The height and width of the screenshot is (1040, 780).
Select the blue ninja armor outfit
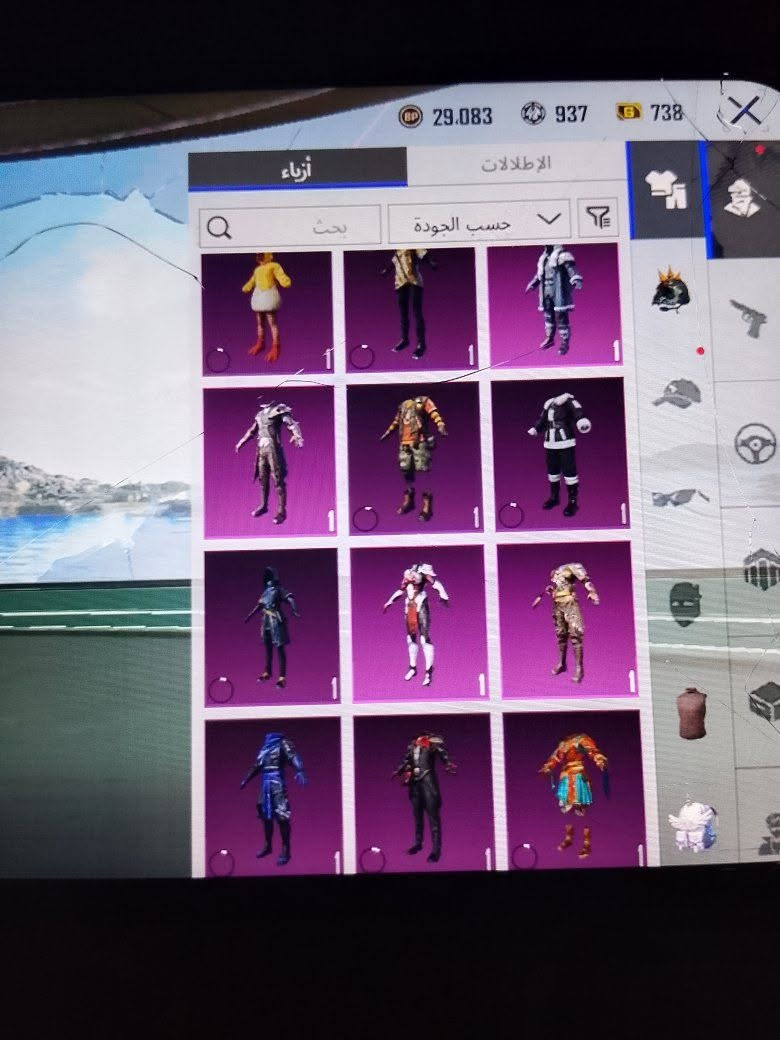tap(274, 797)
